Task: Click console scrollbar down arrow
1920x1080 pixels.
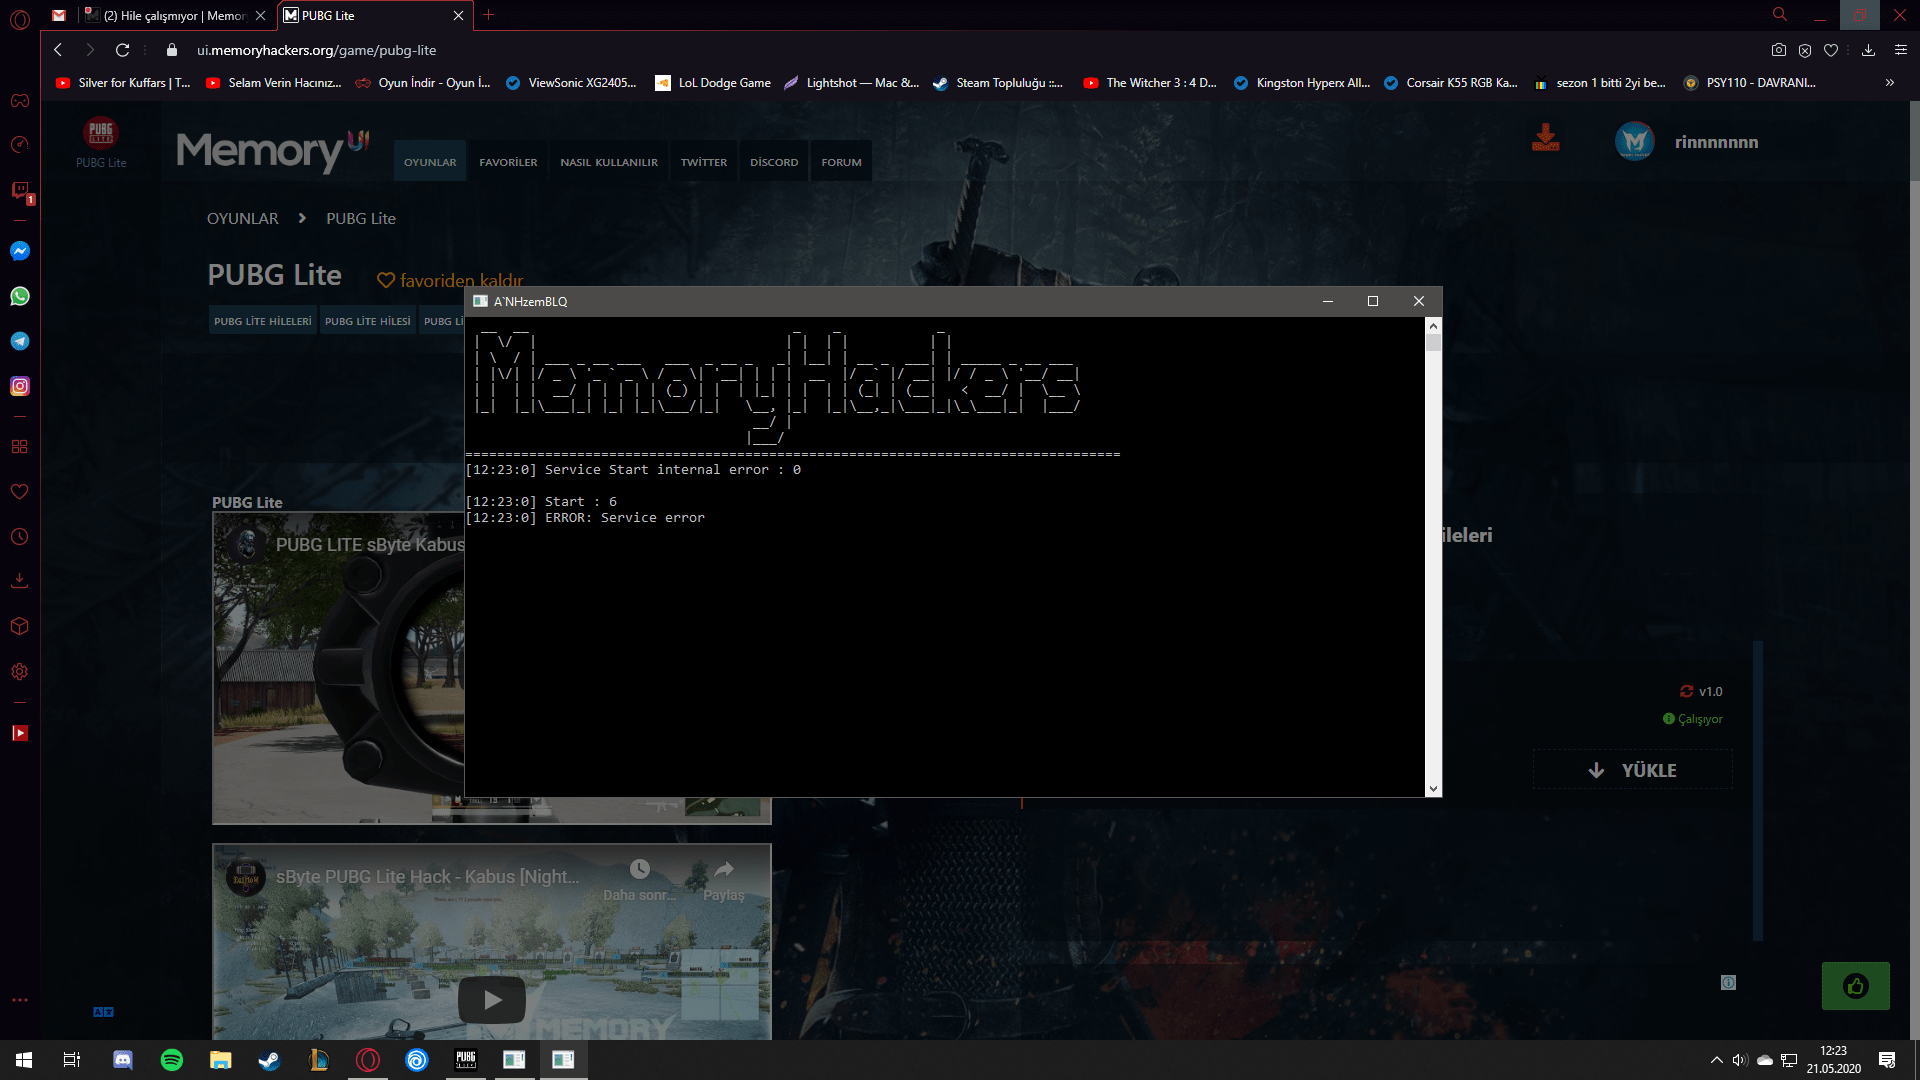Action: [x=1434, y=789]
